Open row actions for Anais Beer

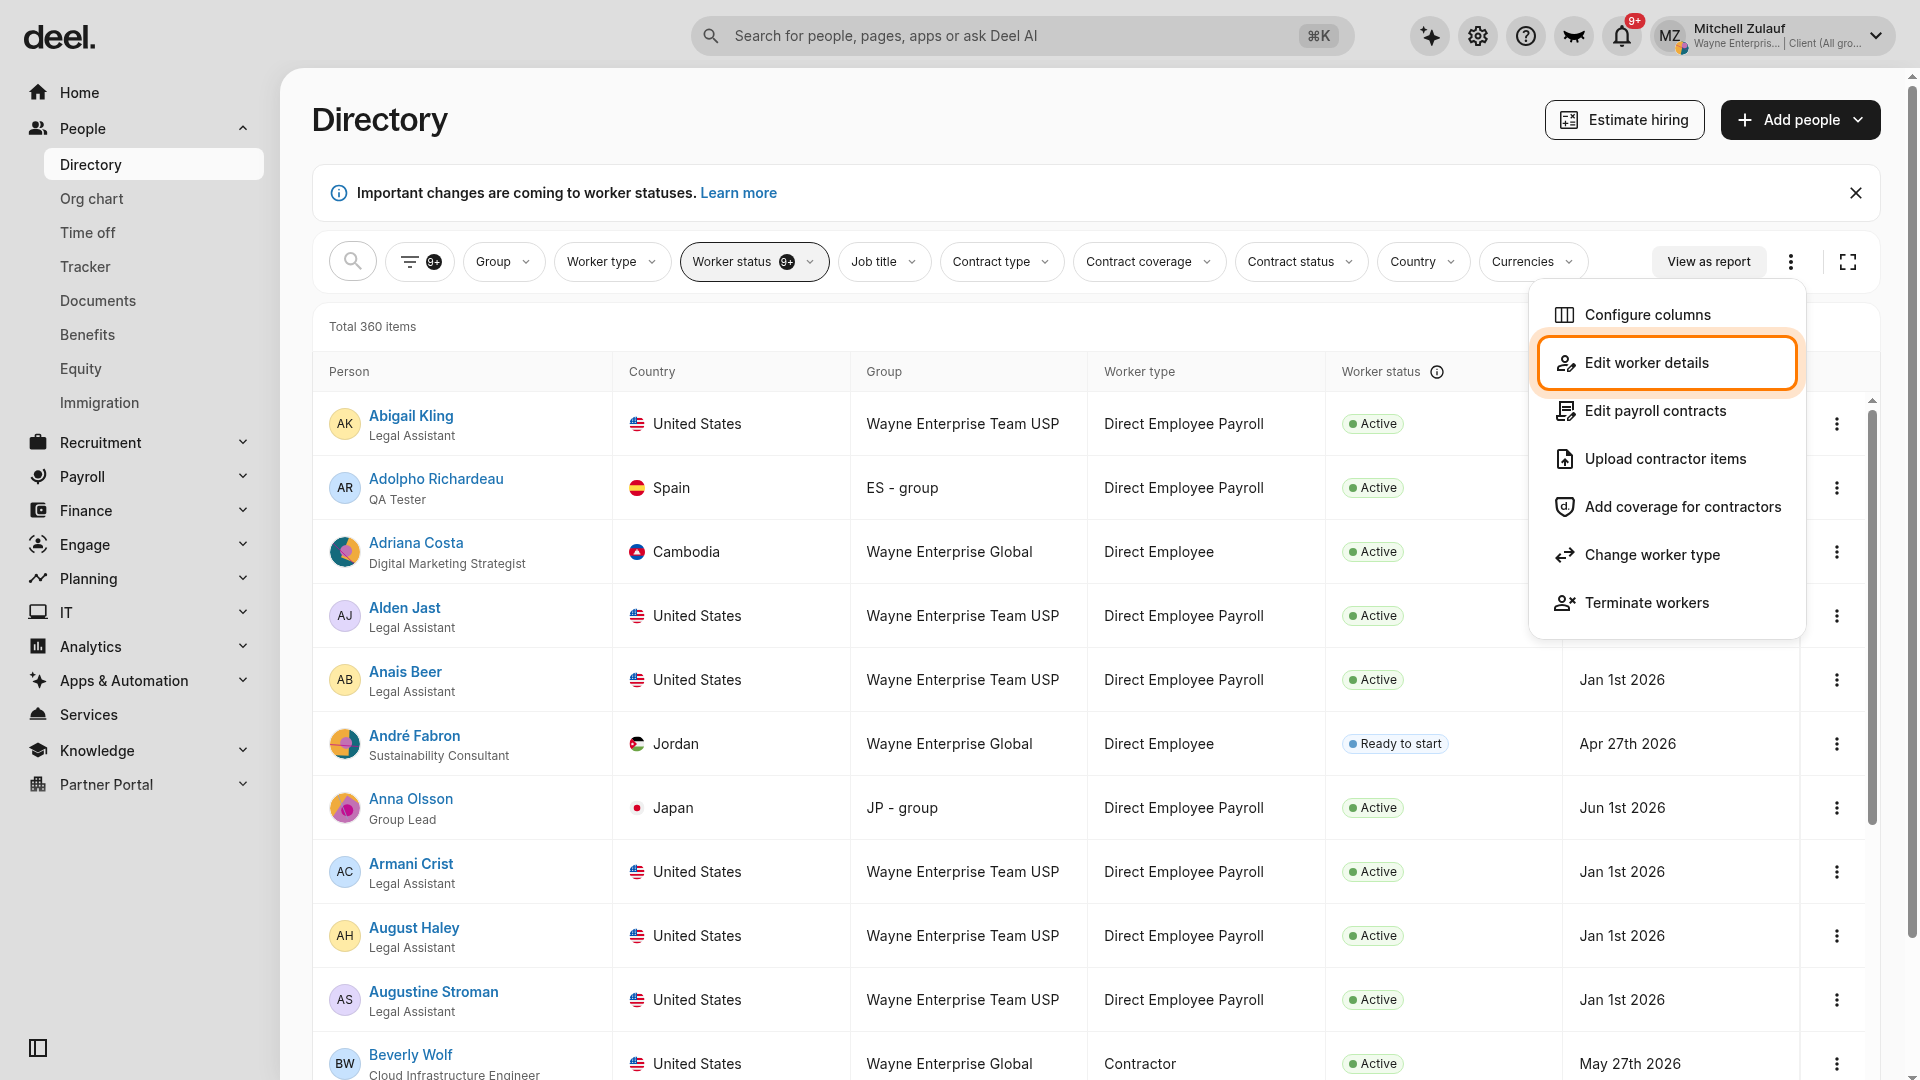(x=1837, y=680)
